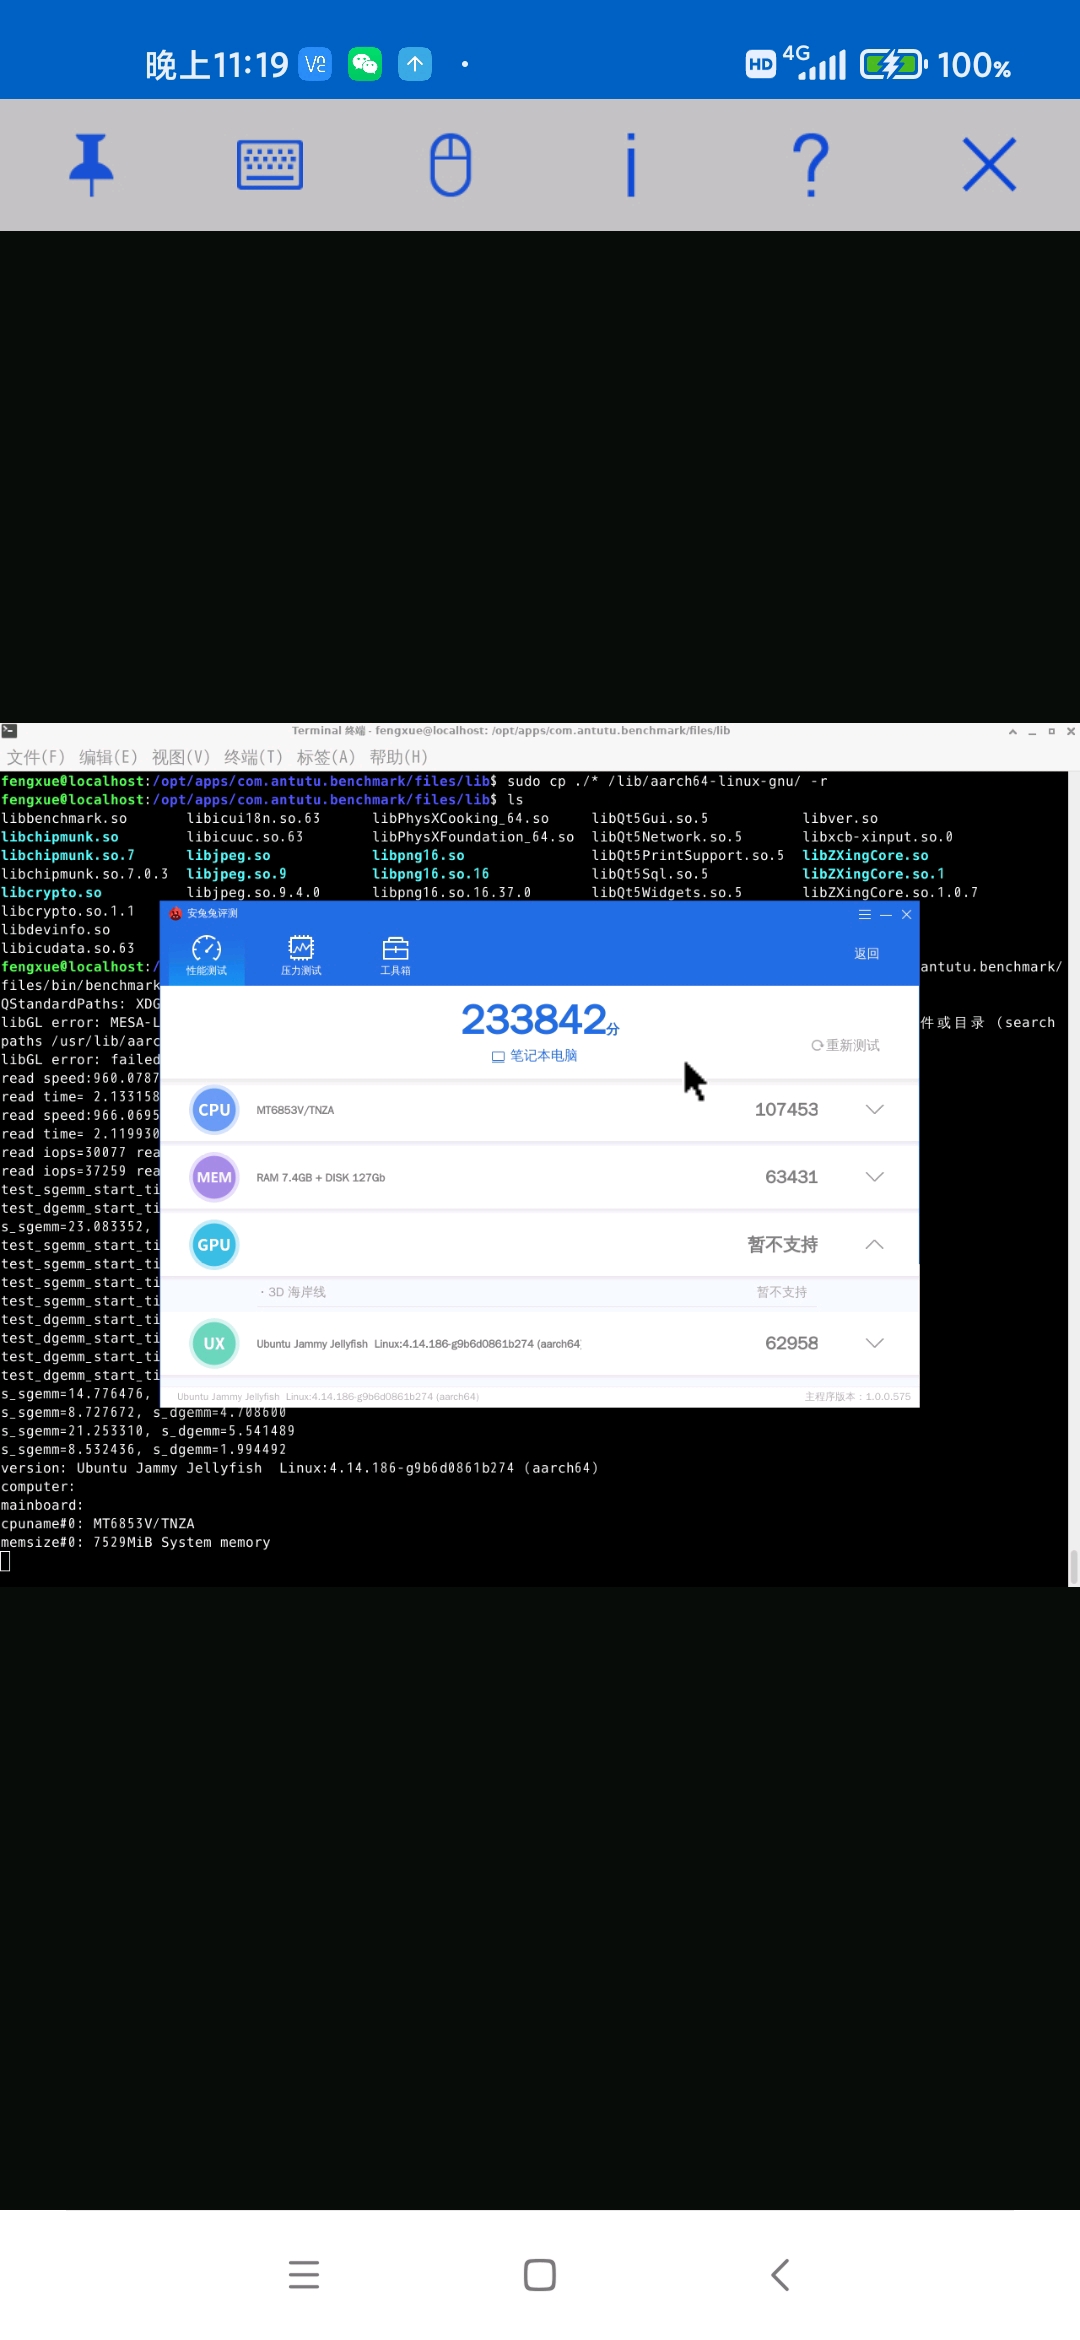The width and height of the screenshot is (1080, 2340).
Task: Open Android recent apps menu
Action: point(304,2274)
